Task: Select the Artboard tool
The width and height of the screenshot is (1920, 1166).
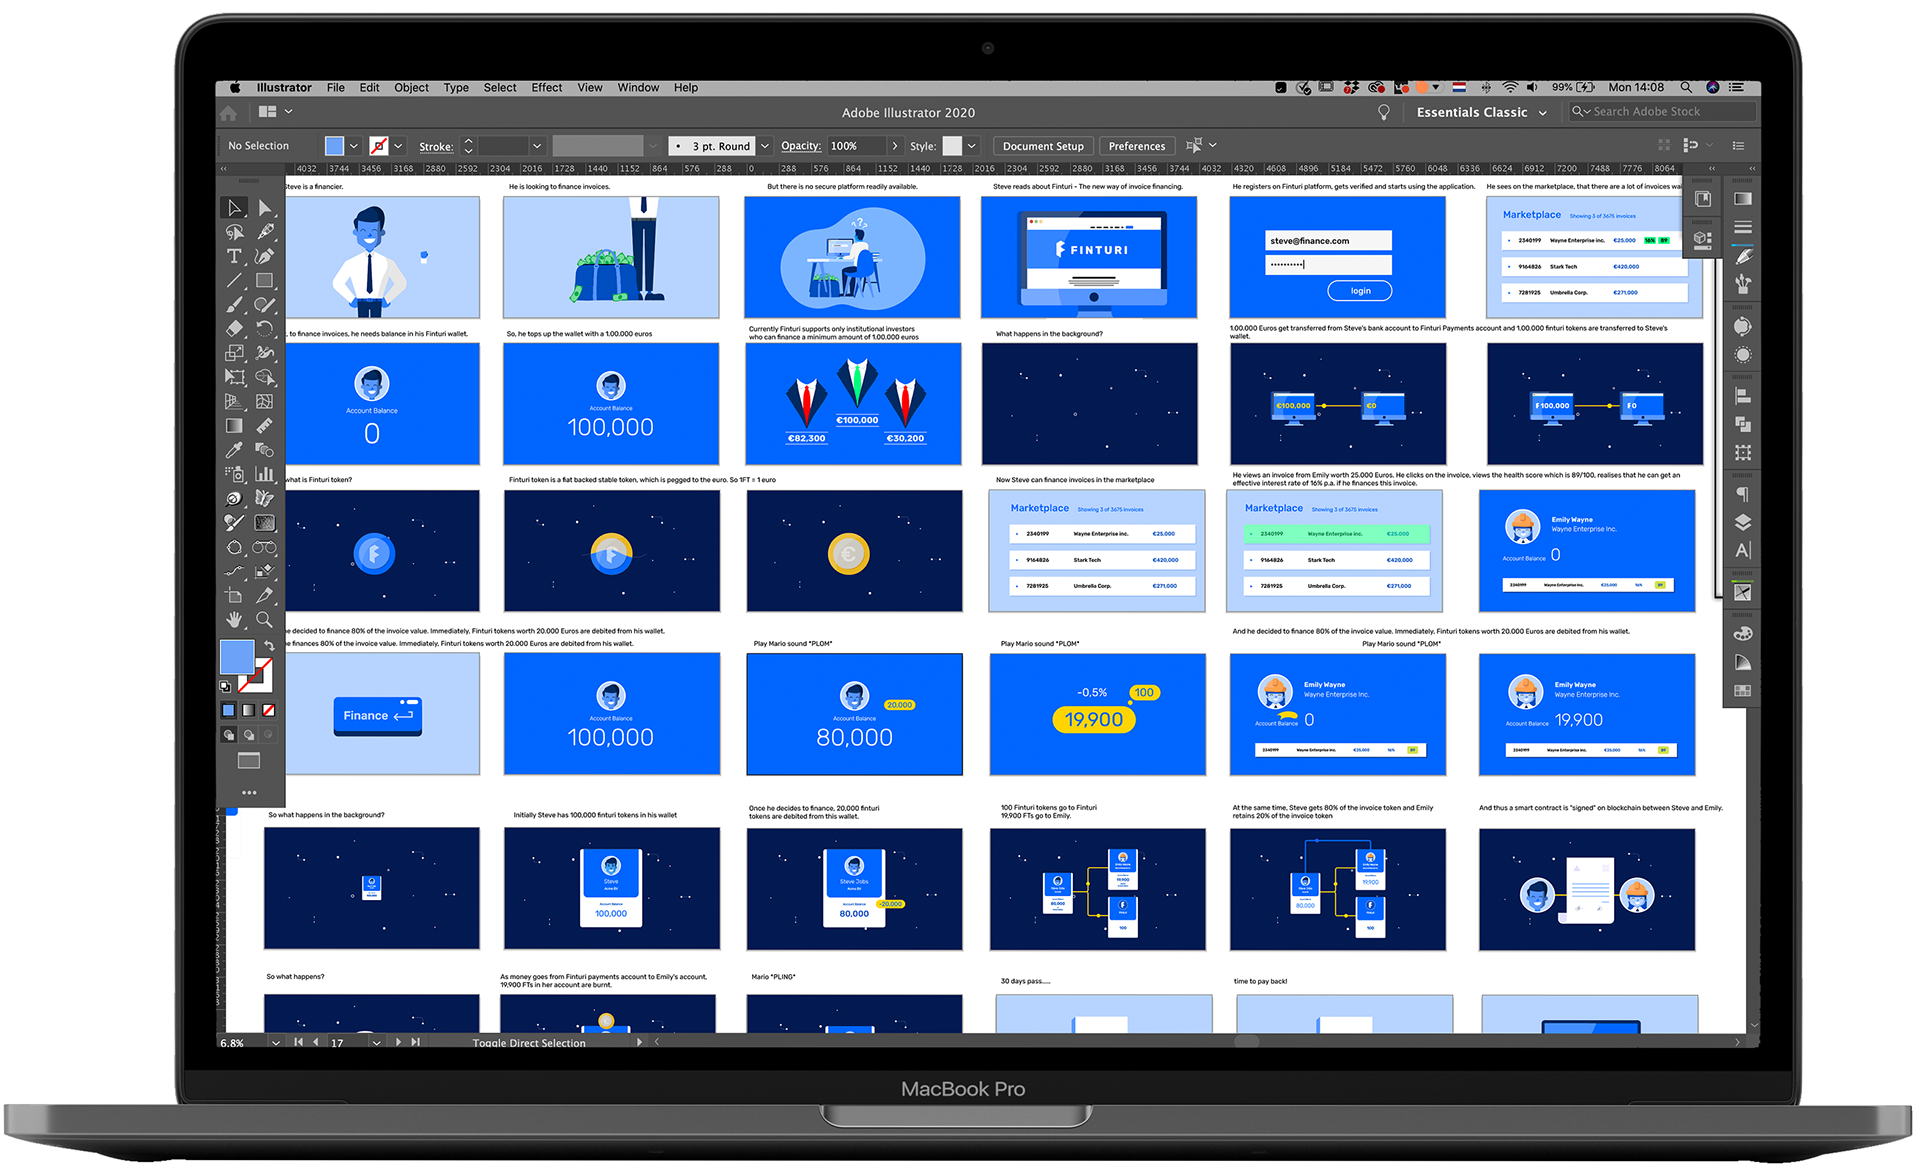Action: tap(234, 595)
